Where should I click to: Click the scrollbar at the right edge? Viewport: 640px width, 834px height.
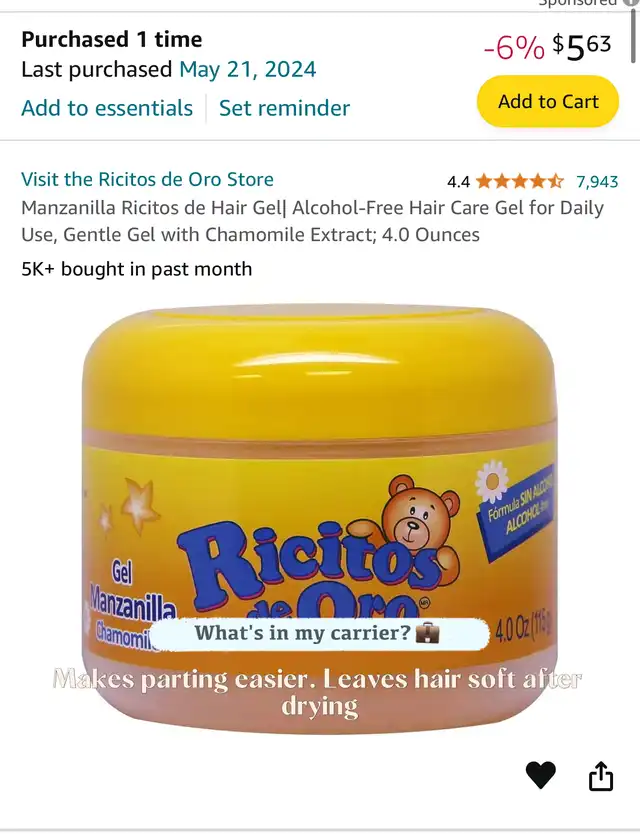click(x=634, y=37)
